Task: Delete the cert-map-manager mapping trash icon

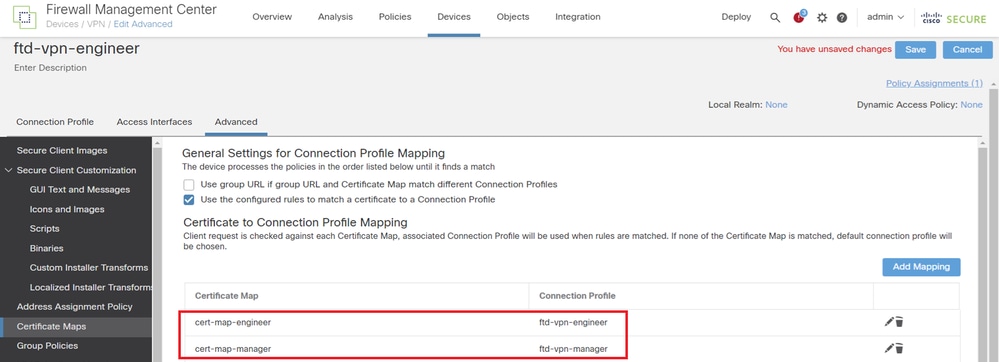Action: coord(899,348)
